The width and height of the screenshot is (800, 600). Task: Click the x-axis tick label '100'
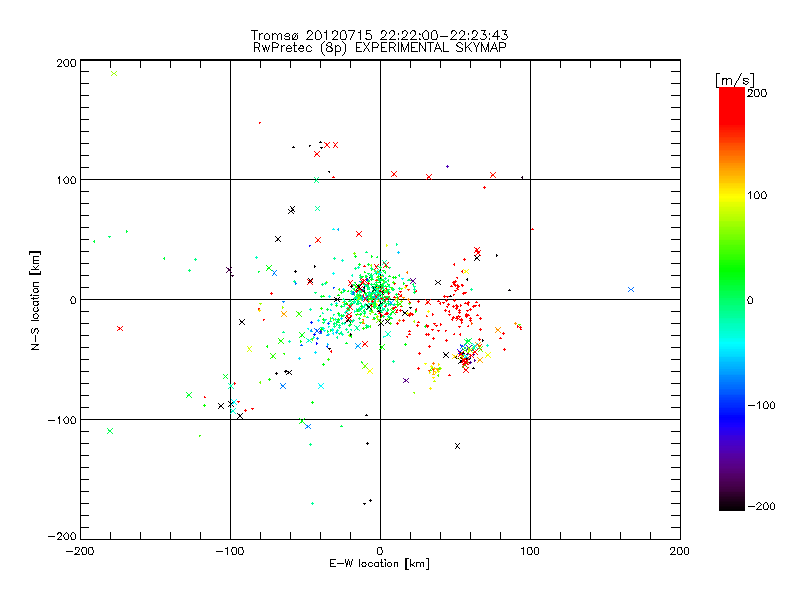[x=530, y=551]
